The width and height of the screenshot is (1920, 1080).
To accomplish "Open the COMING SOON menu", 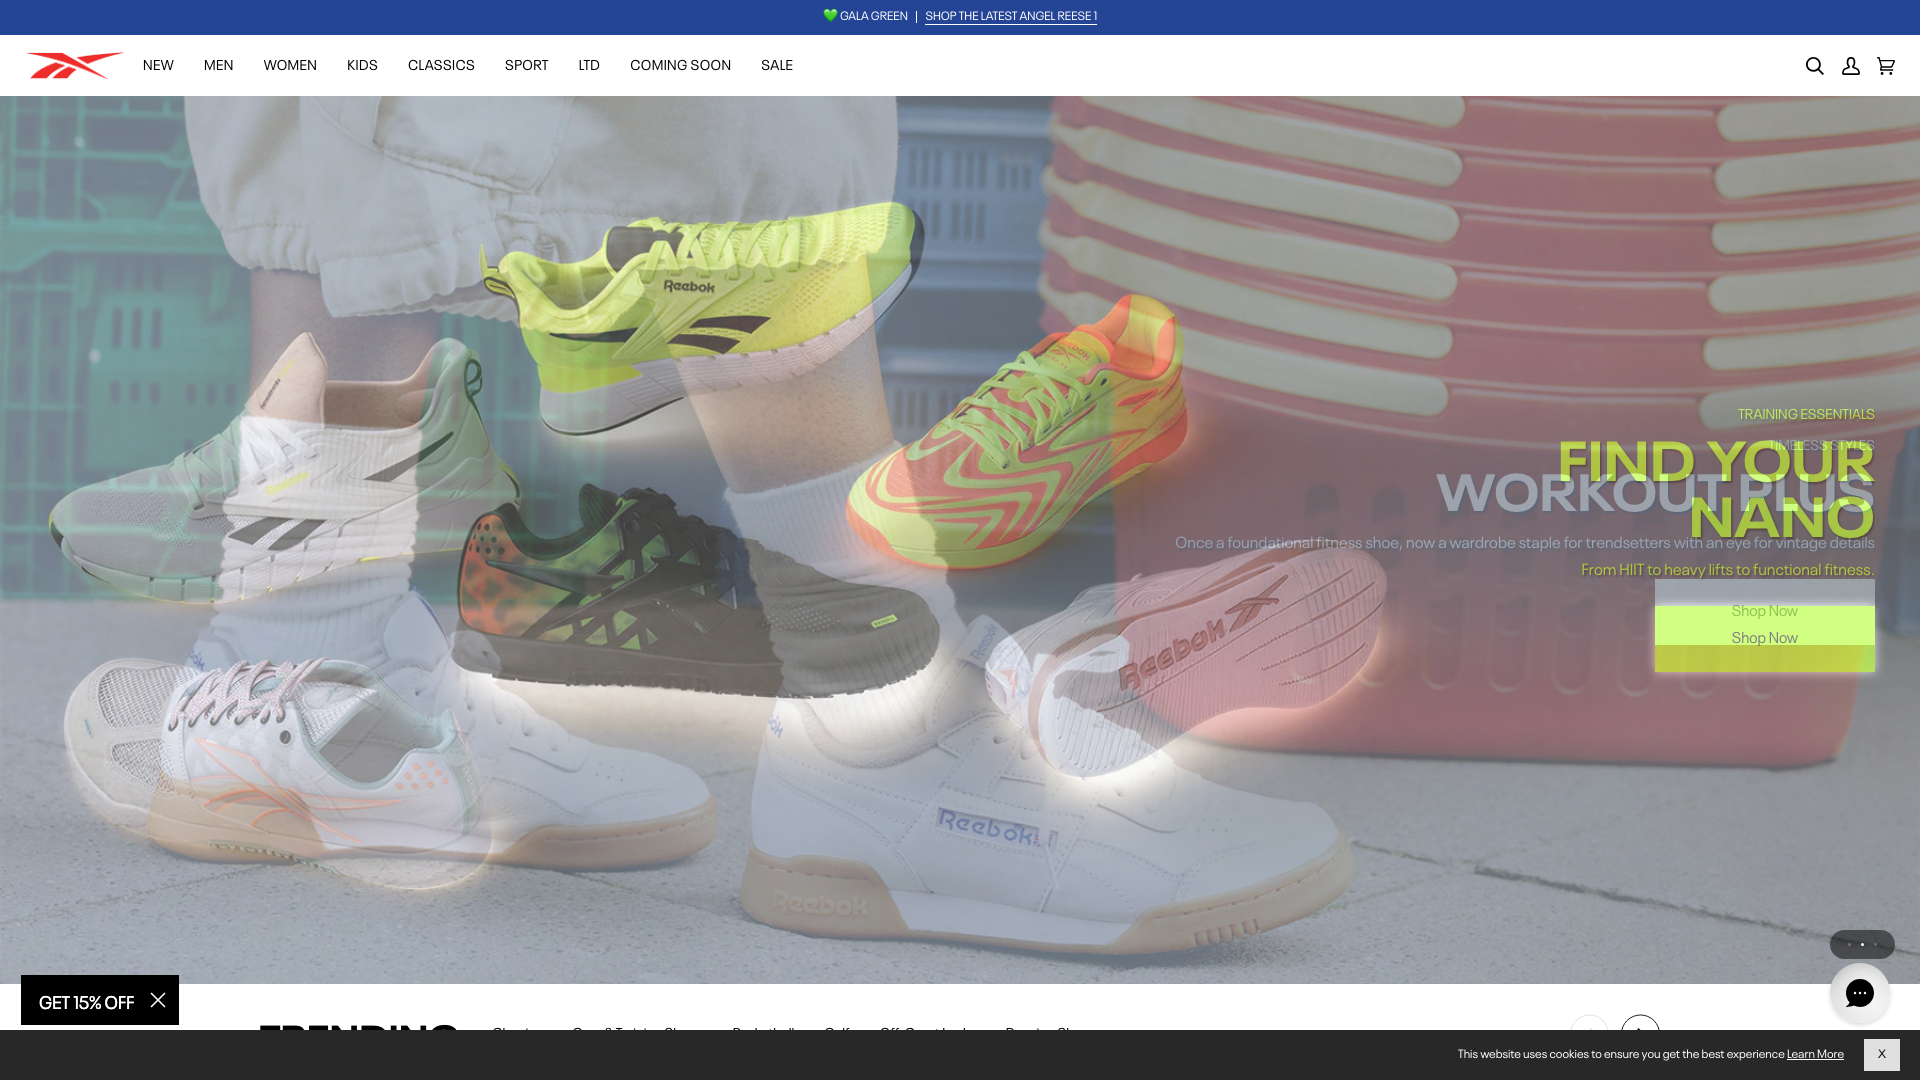I will point(680,65).
